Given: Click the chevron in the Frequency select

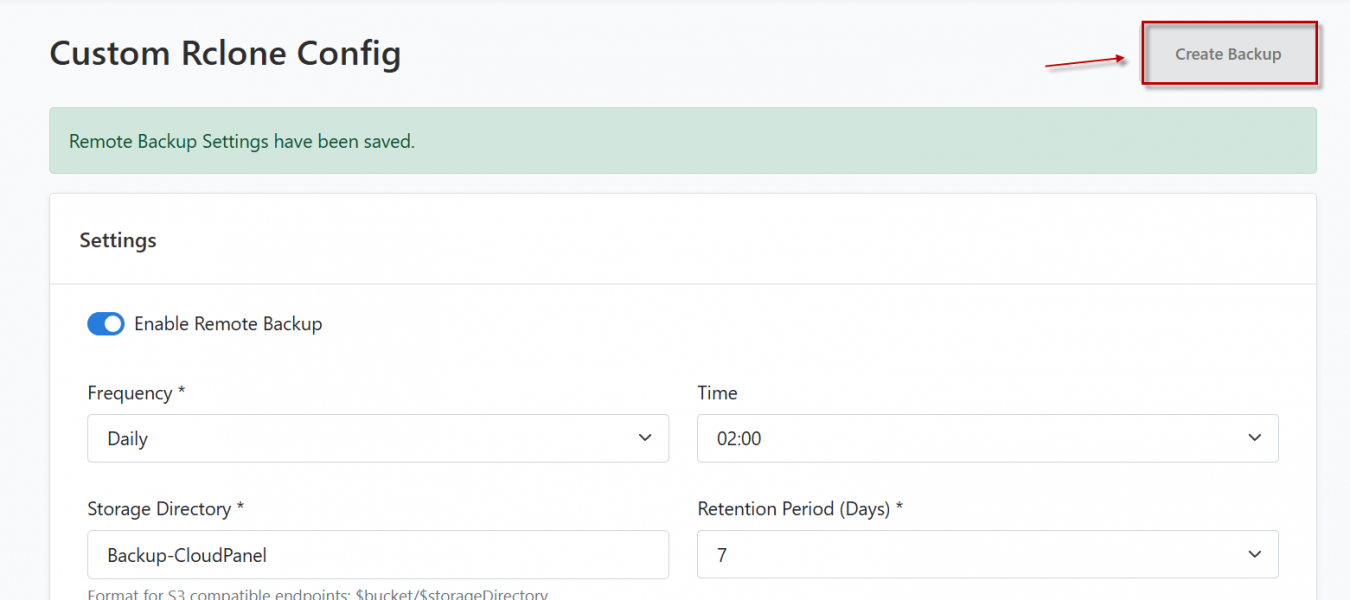Looking at the screenshot, I should point(645,438).
